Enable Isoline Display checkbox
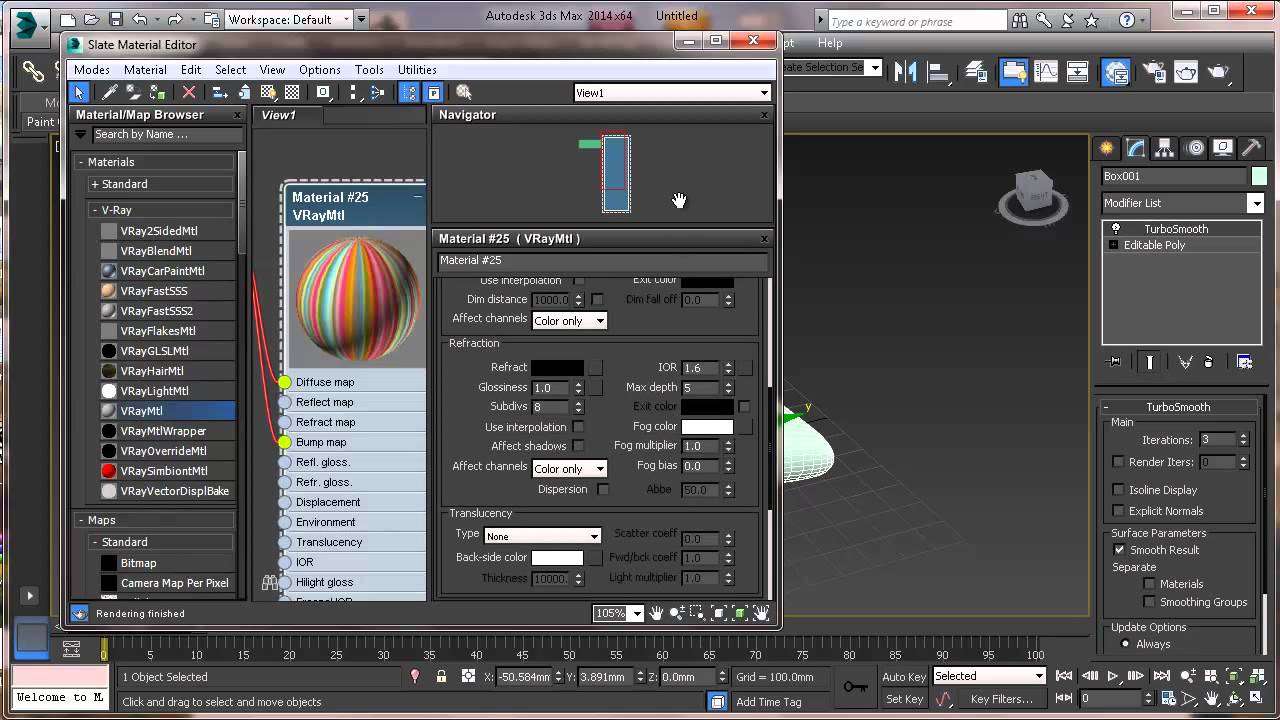The width and height of the screenshot is (1280, 720). click(1118, 490)
